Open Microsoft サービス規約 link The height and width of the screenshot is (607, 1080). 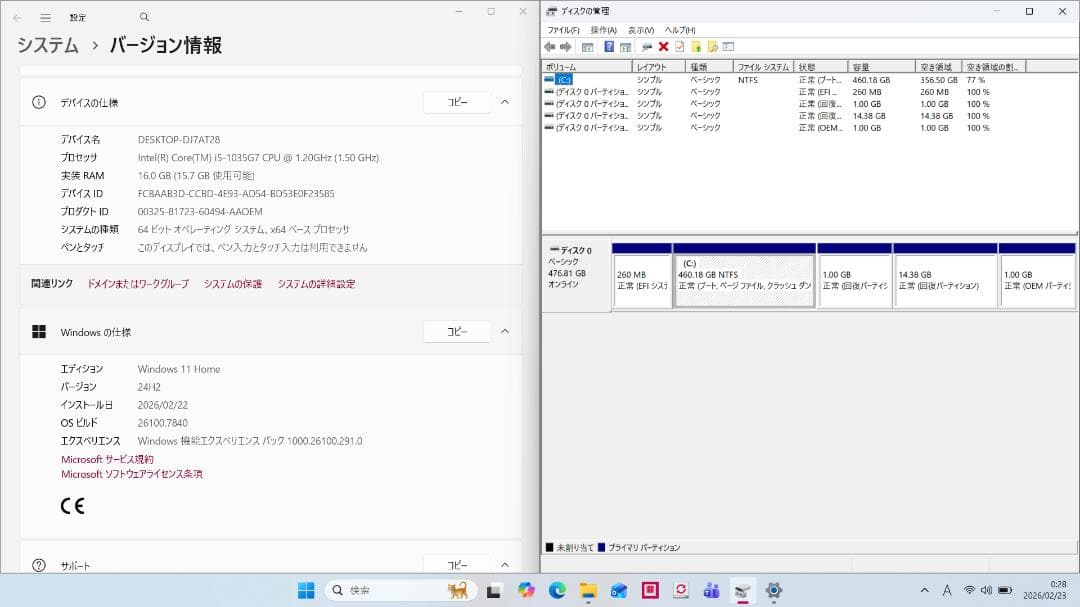pos(107,460)
